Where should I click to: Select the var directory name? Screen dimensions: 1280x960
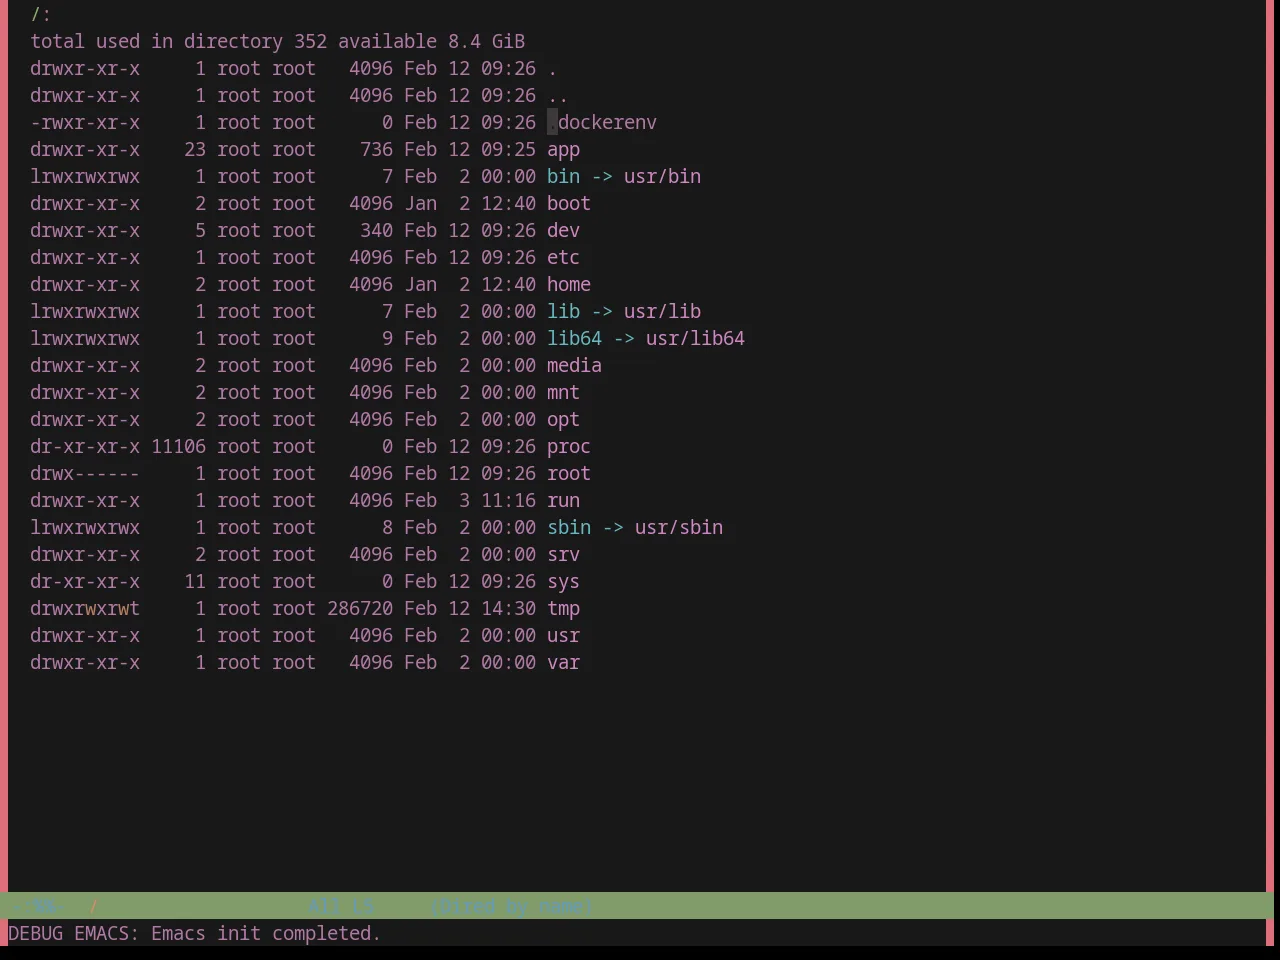coord(563,662)
